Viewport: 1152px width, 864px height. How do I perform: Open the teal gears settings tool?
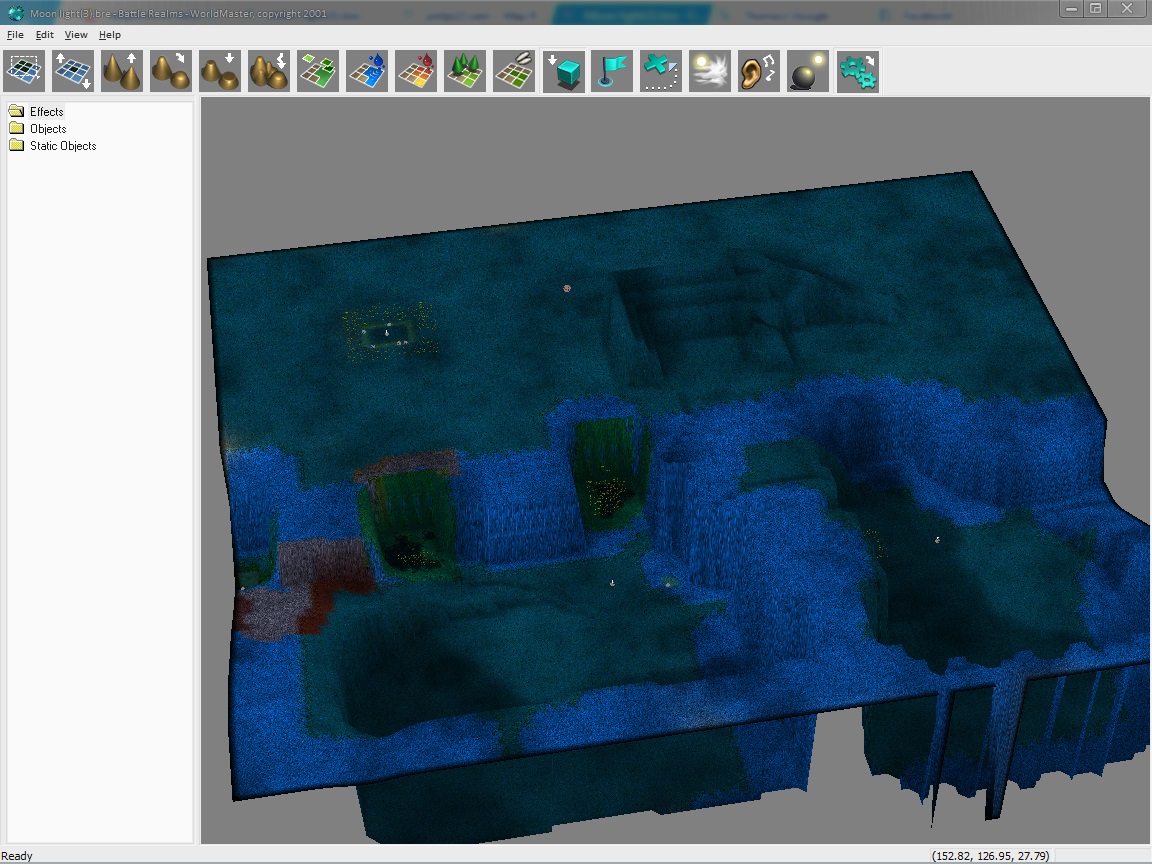857,71
